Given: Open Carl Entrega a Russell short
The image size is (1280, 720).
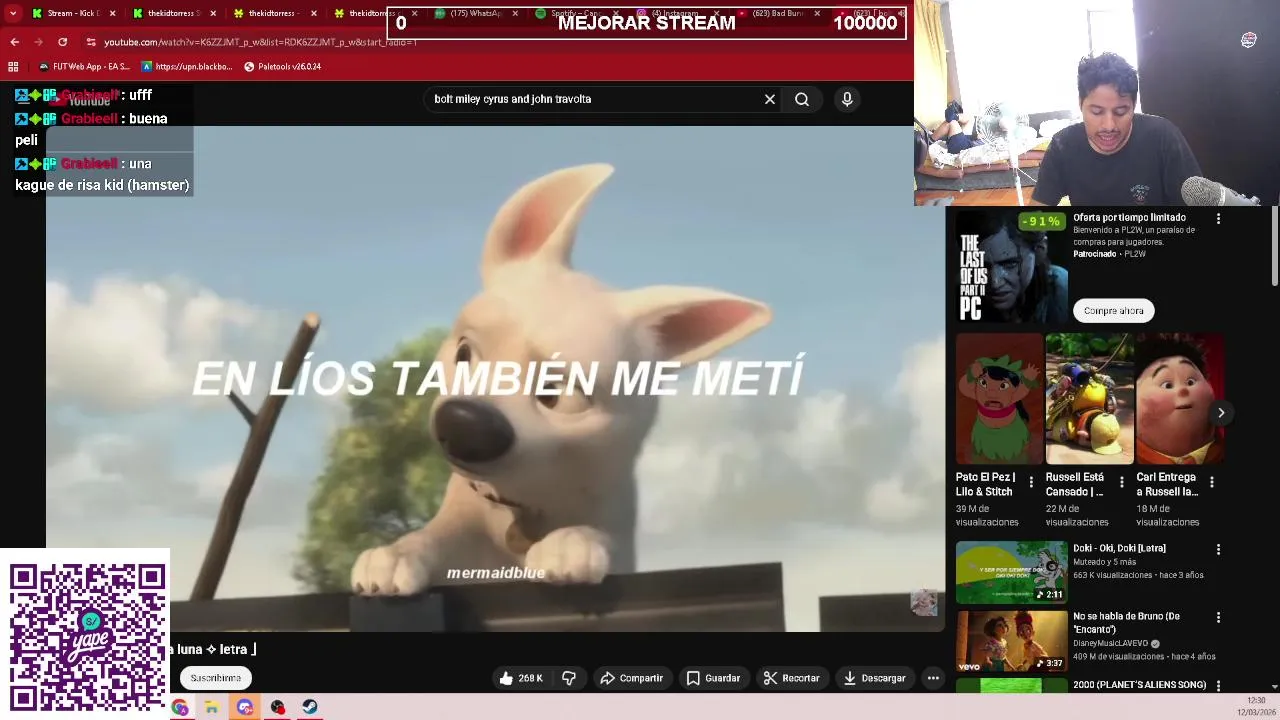Looking at the screenshot, I should pyautogui.click(x=1180, y=399).
